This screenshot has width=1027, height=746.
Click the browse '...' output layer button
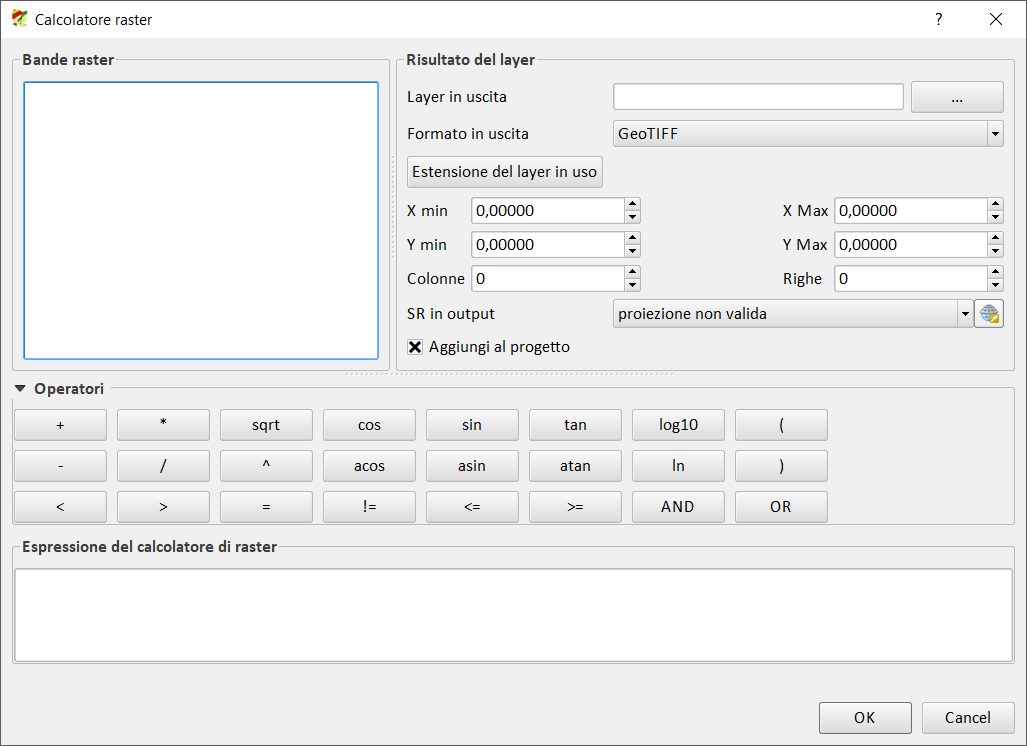[957, 97]
